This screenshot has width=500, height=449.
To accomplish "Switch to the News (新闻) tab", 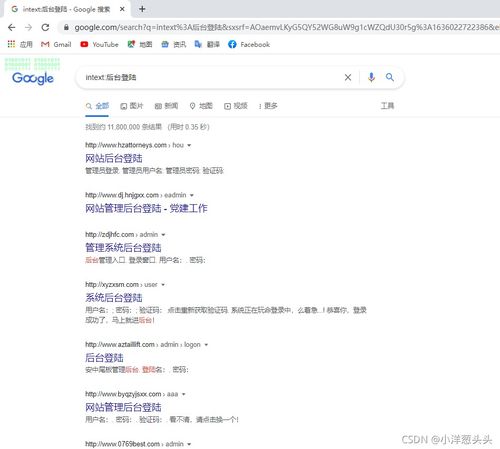I will tap(166, 106).
